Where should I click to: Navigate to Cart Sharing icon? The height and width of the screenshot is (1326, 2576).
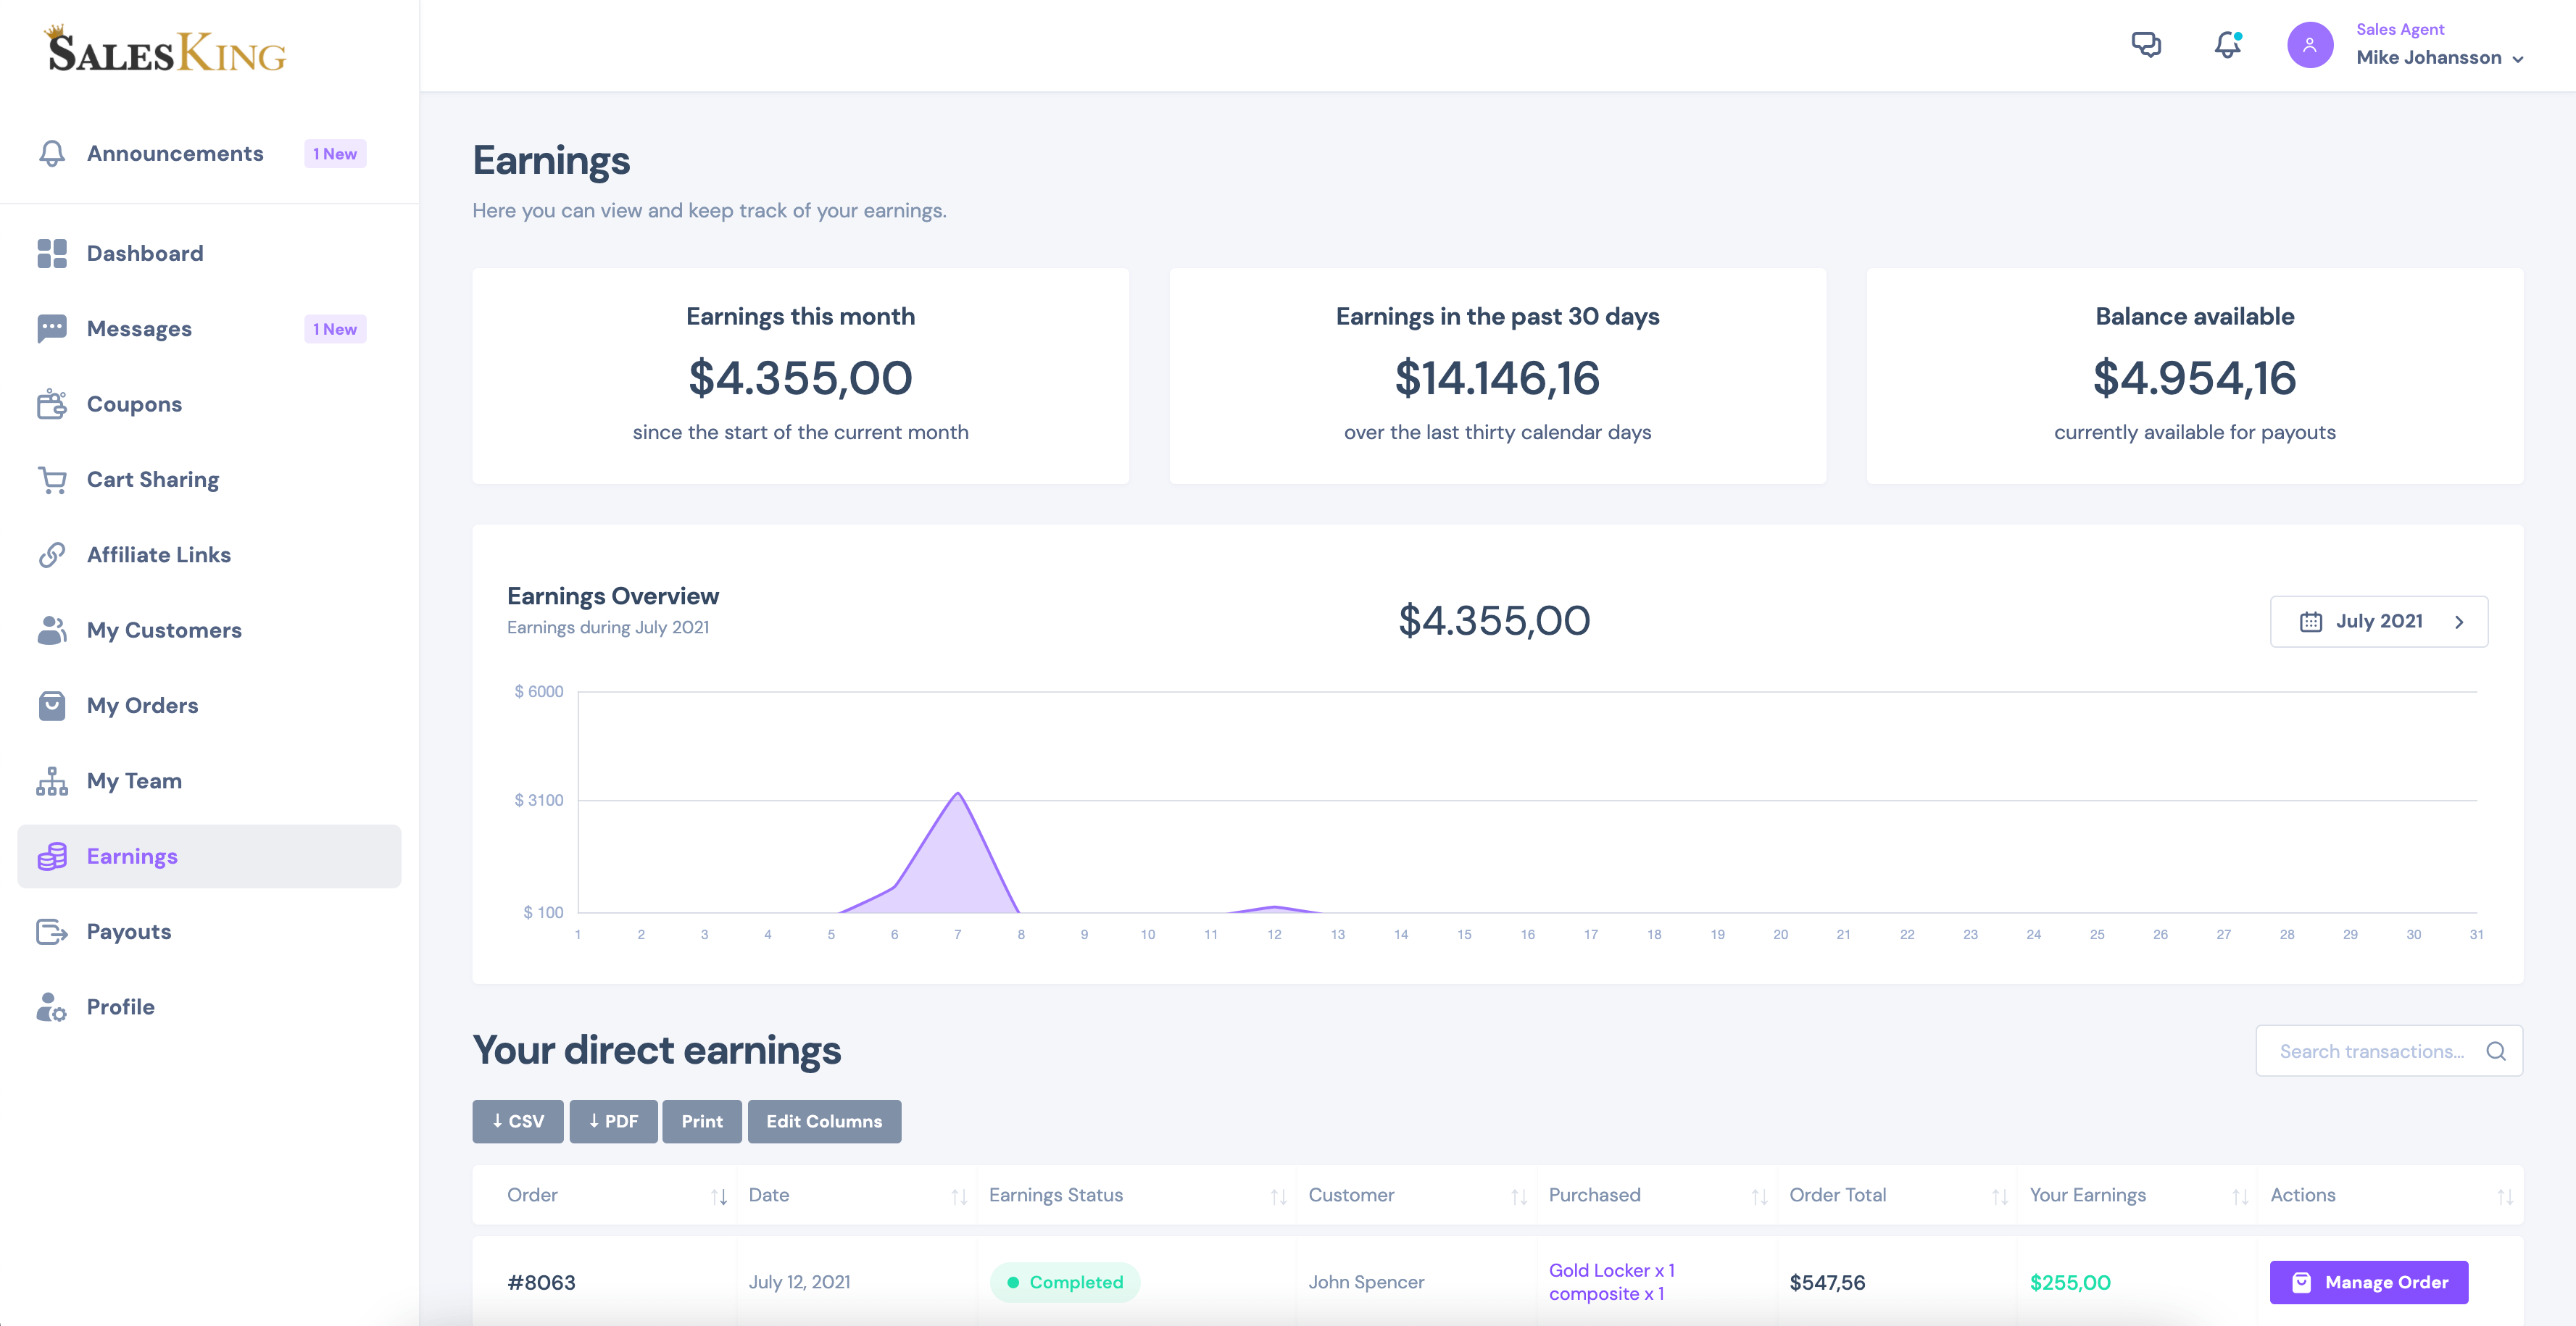pos(52,479)
